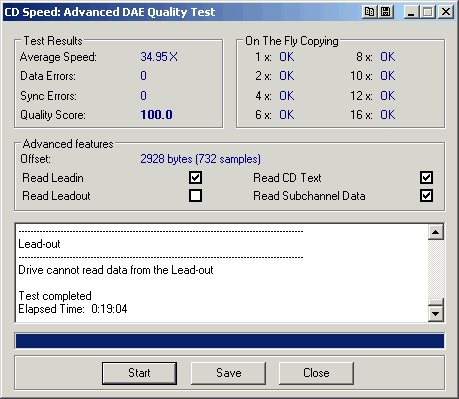The width and height of the screenshot is (459, 399).
Task: Click the Save button at the bottom
Action: click(228, 373)
